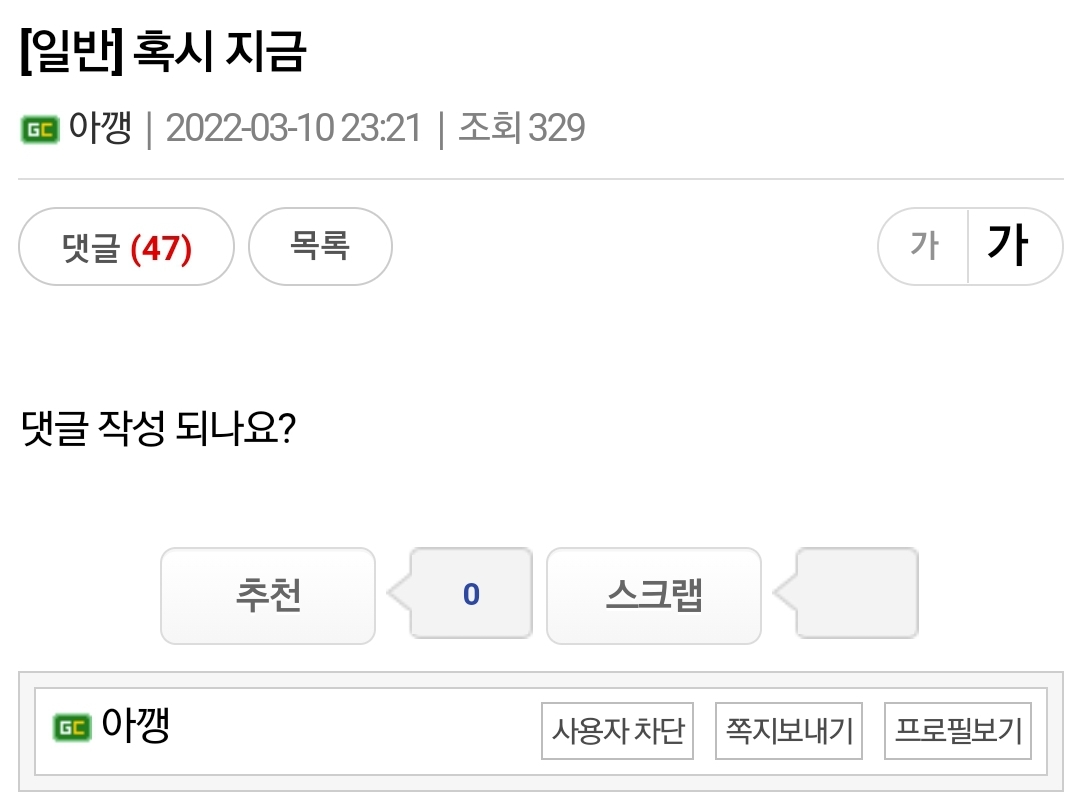
Task: Go back to the list via 목록
Action: coord(320,247)
